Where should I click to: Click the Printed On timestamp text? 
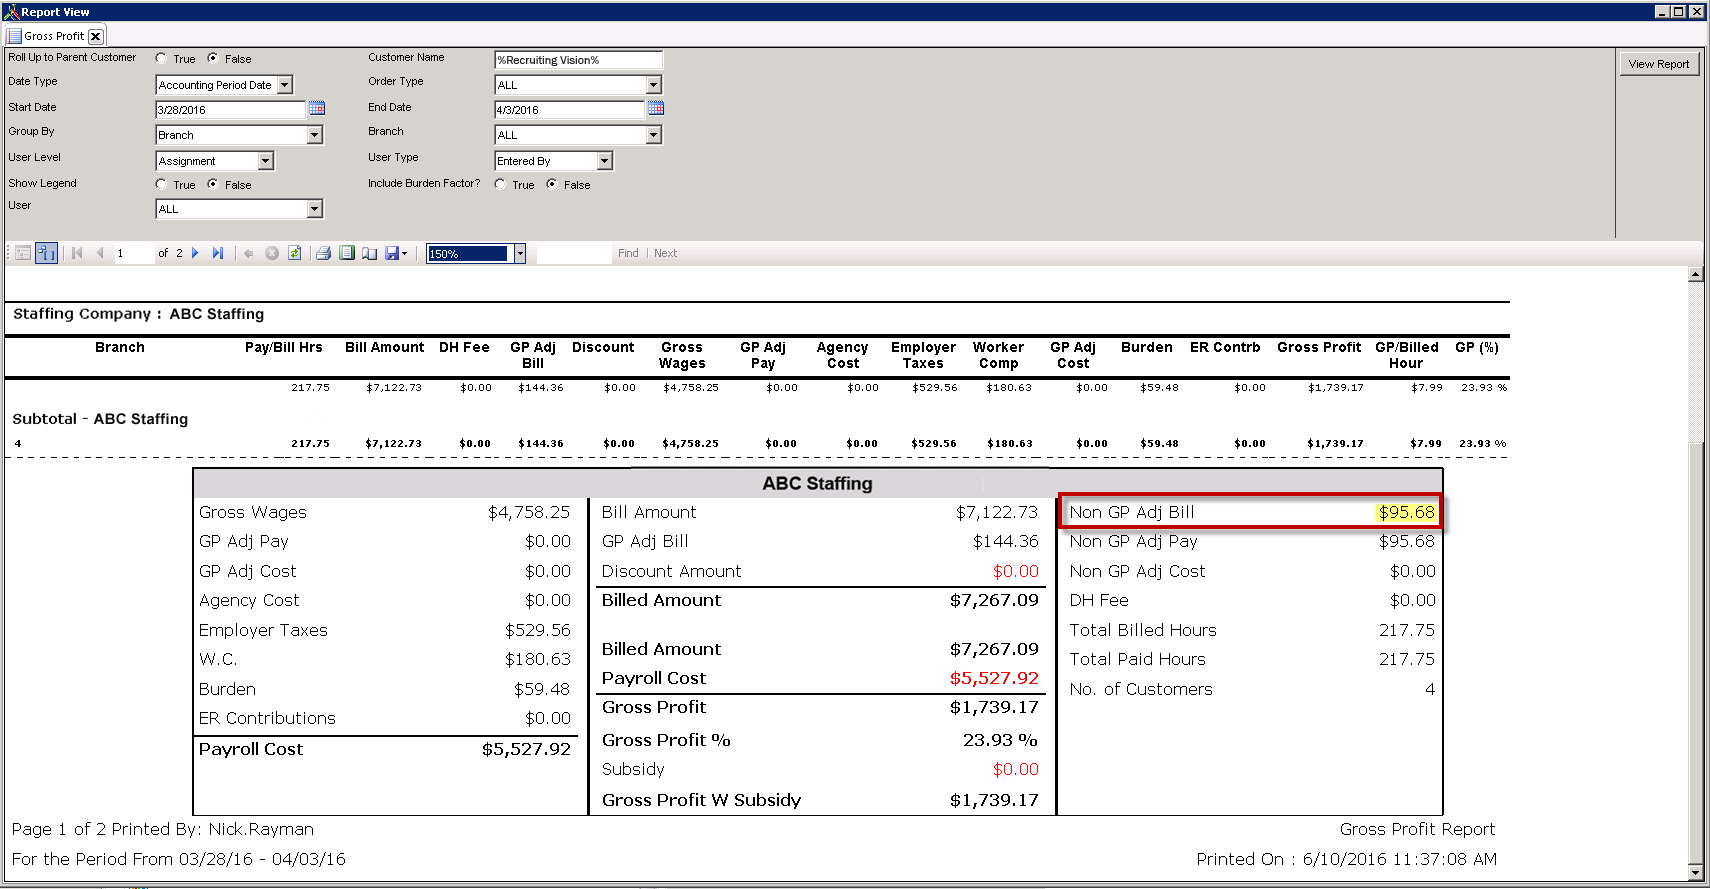pyautogui.click(x=1346, y=859)
